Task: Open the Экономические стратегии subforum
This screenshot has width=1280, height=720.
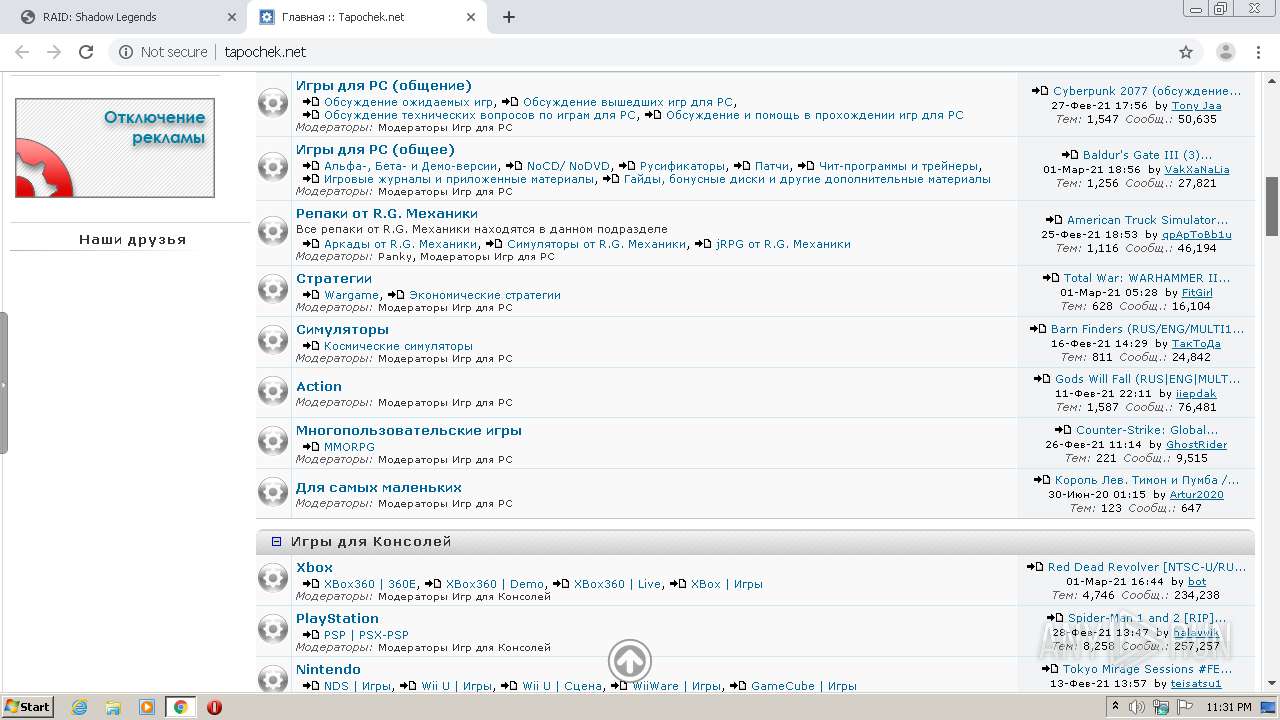Action: (485, 295)
